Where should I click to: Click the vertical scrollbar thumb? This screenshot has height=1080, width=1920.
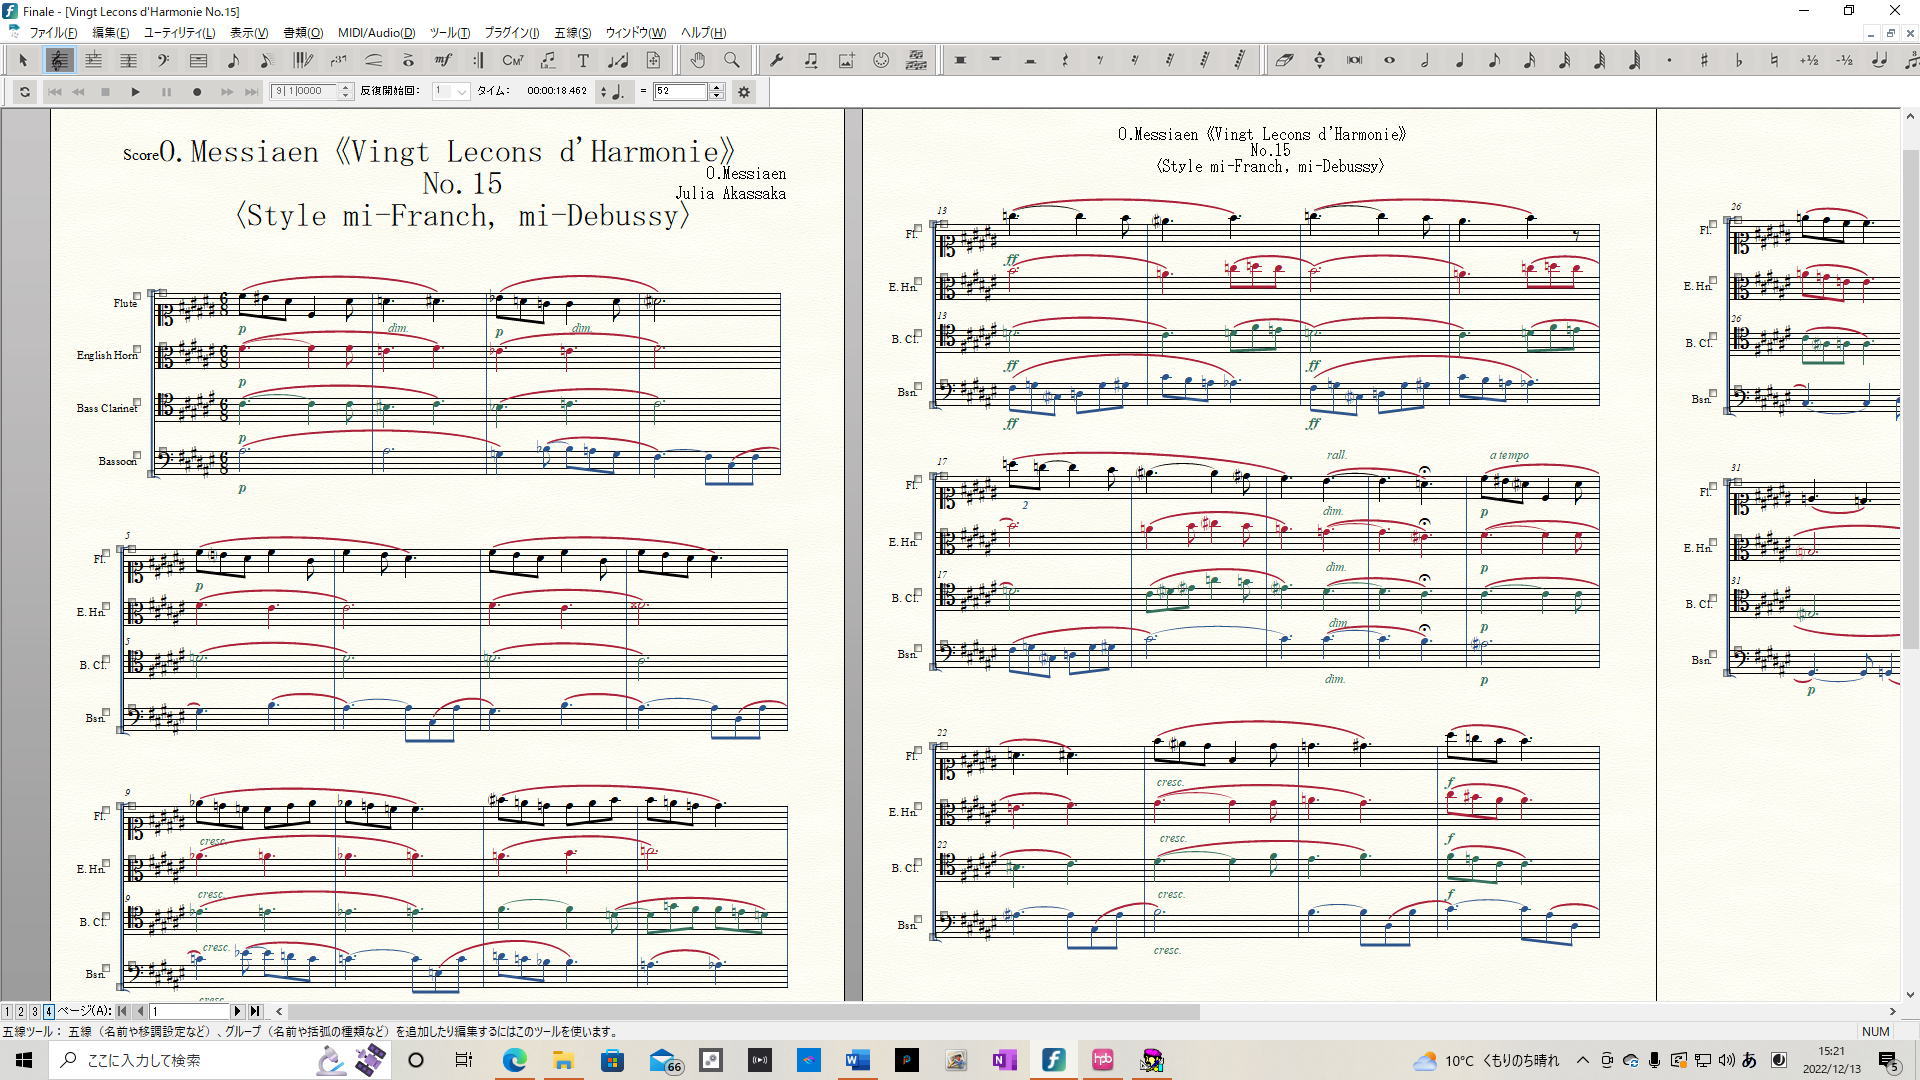pyautogui.click(x=1909, y=398)
